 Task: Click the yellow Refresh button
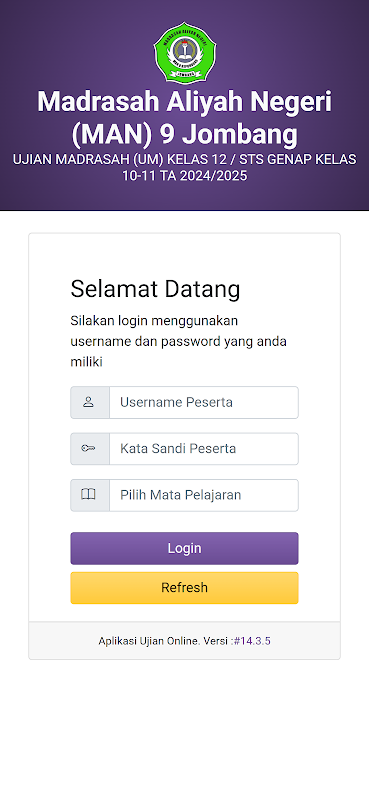[x=184, y=588]
